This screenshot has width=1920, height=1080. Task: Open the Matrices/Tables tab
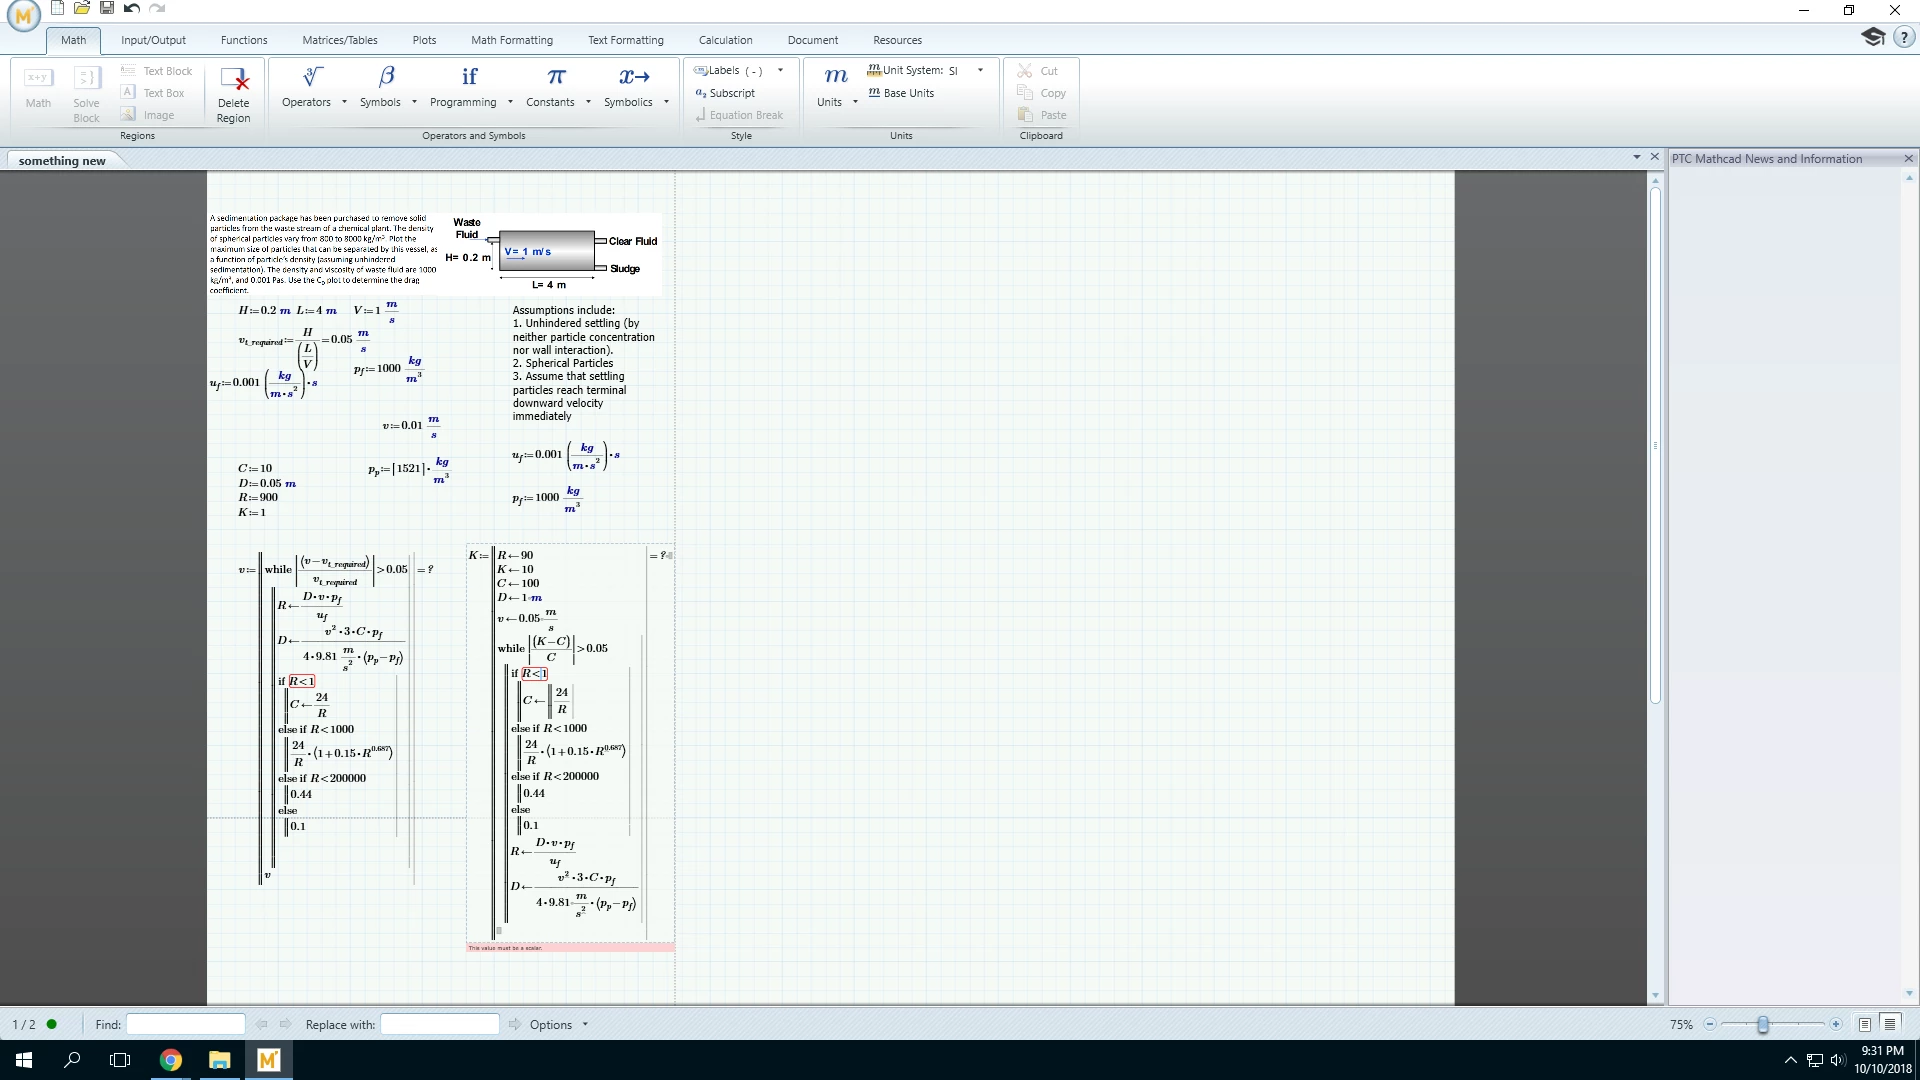point(340,40)
